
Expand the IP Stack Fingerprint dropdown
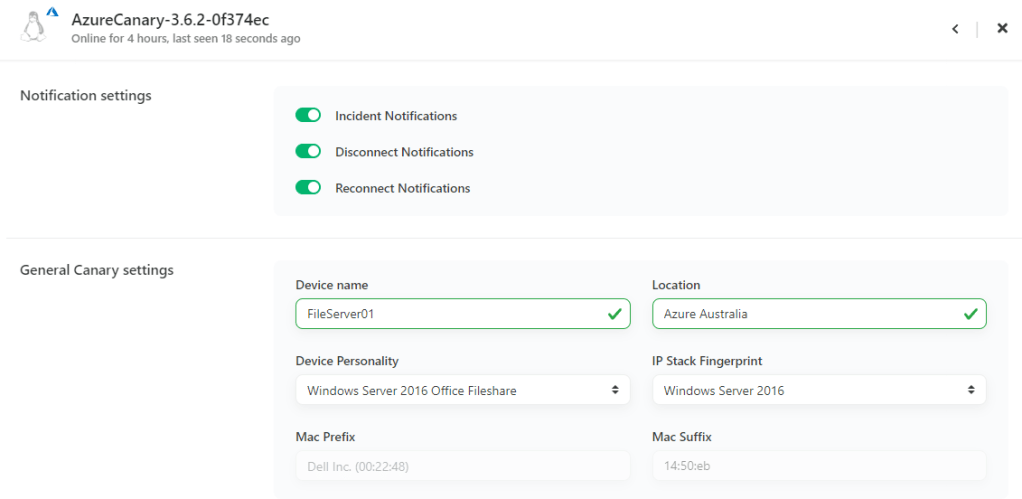819,390
